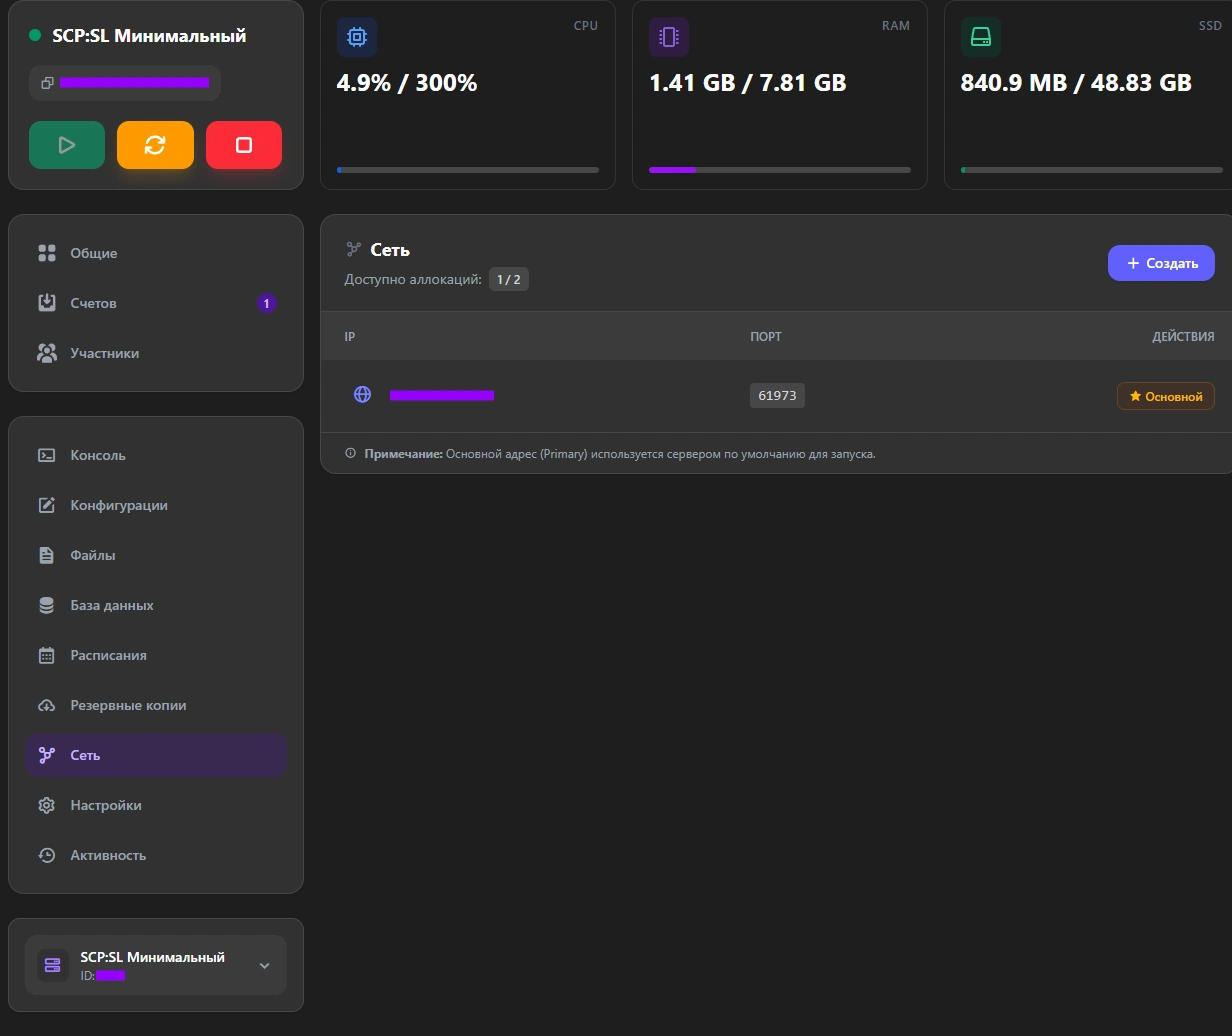Click the 840.9 MB / 48.83 GB value
The width and height of the screenshot is (1232, 1036).
tap(1076, 83)
